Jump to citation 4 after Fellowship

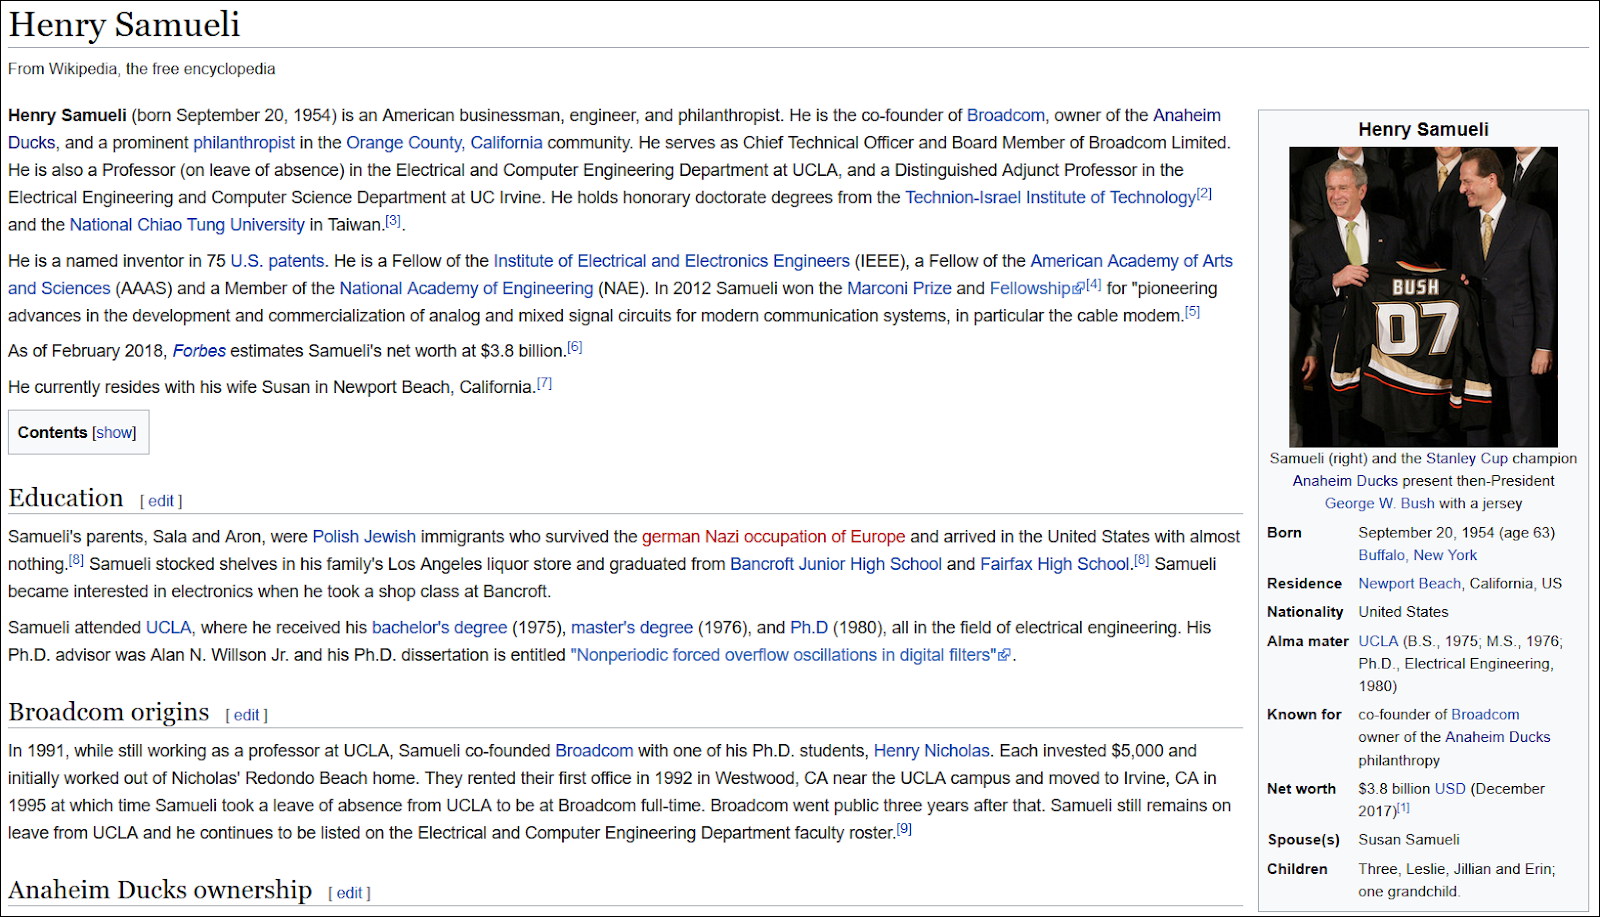tap(1094, 285)
